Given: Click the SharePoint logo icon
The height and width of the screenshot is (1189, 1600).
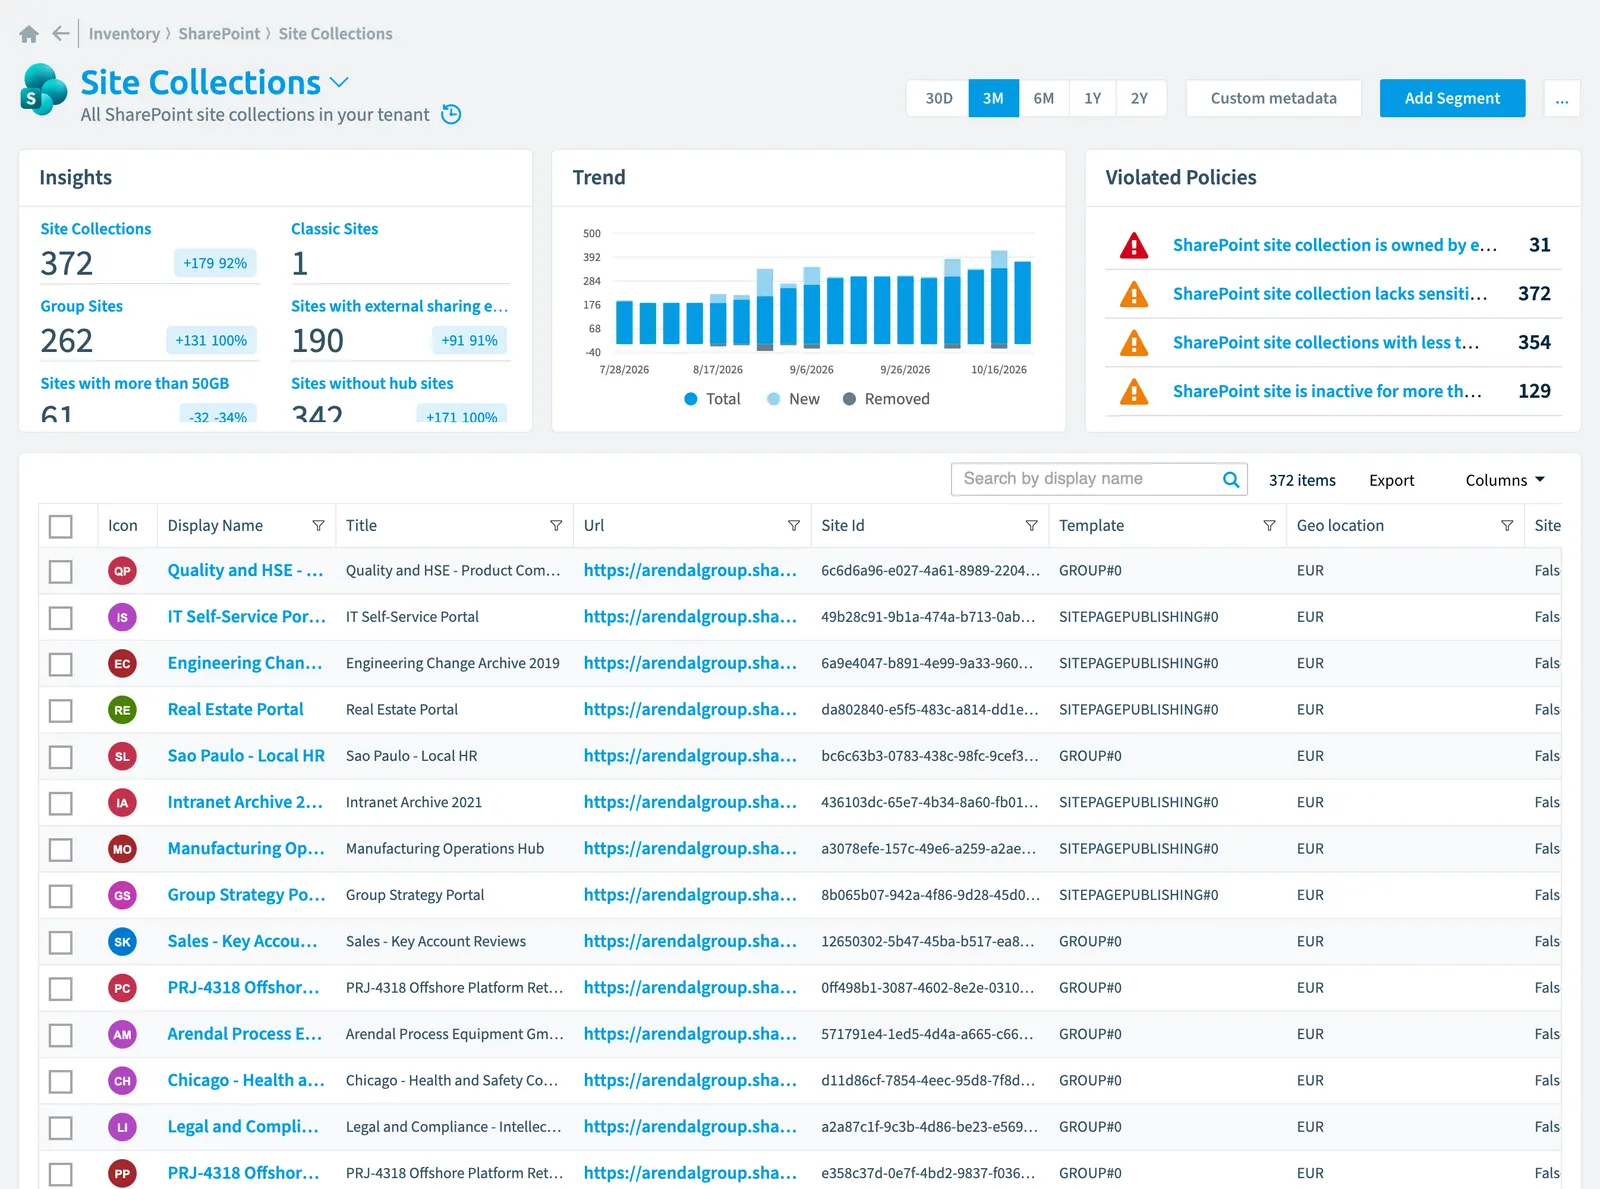Looking at the screenshot, I should click(43, 90).
